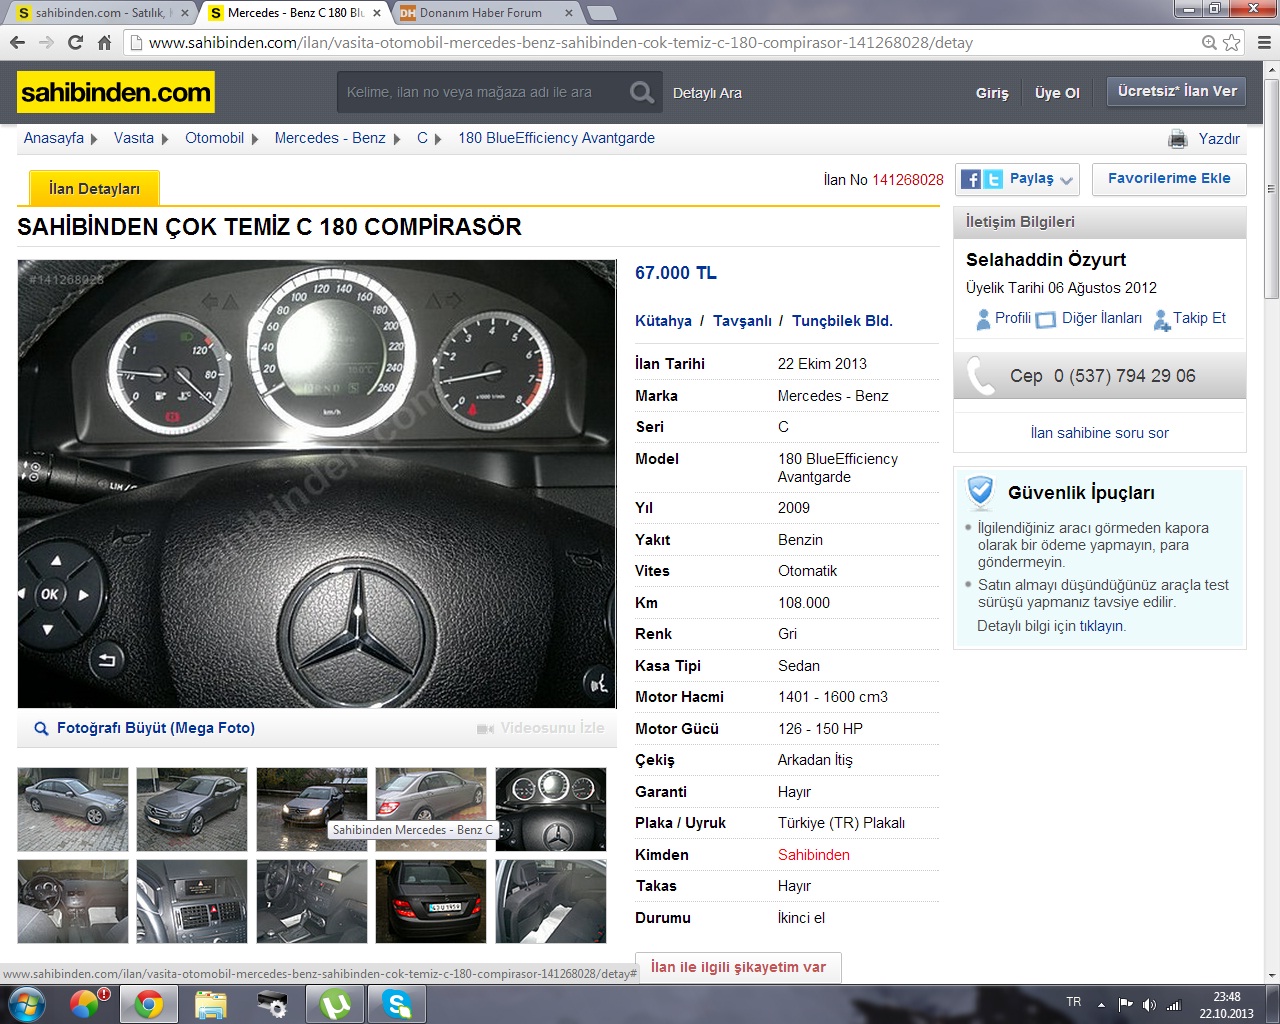Go back with the browser back arrow
Image resolution: width=1280 pixels, height=1024 pixels.
click(x=17, y=42)
